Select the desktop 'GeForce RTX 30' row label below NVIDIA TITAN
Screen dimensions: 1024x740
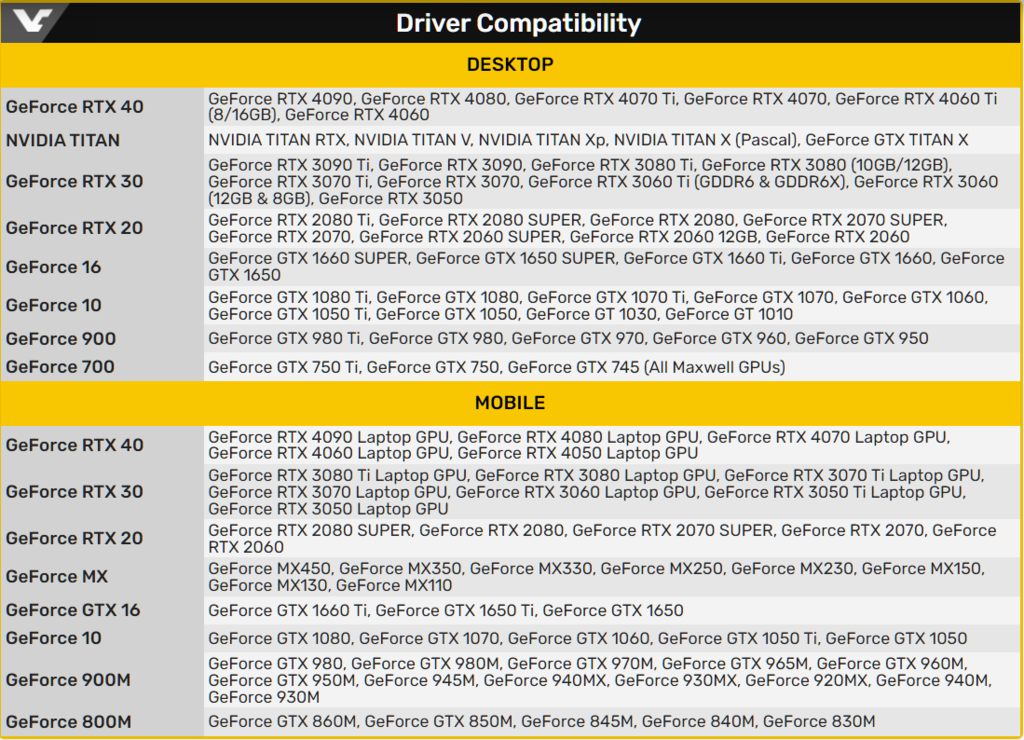click(75, 181)
